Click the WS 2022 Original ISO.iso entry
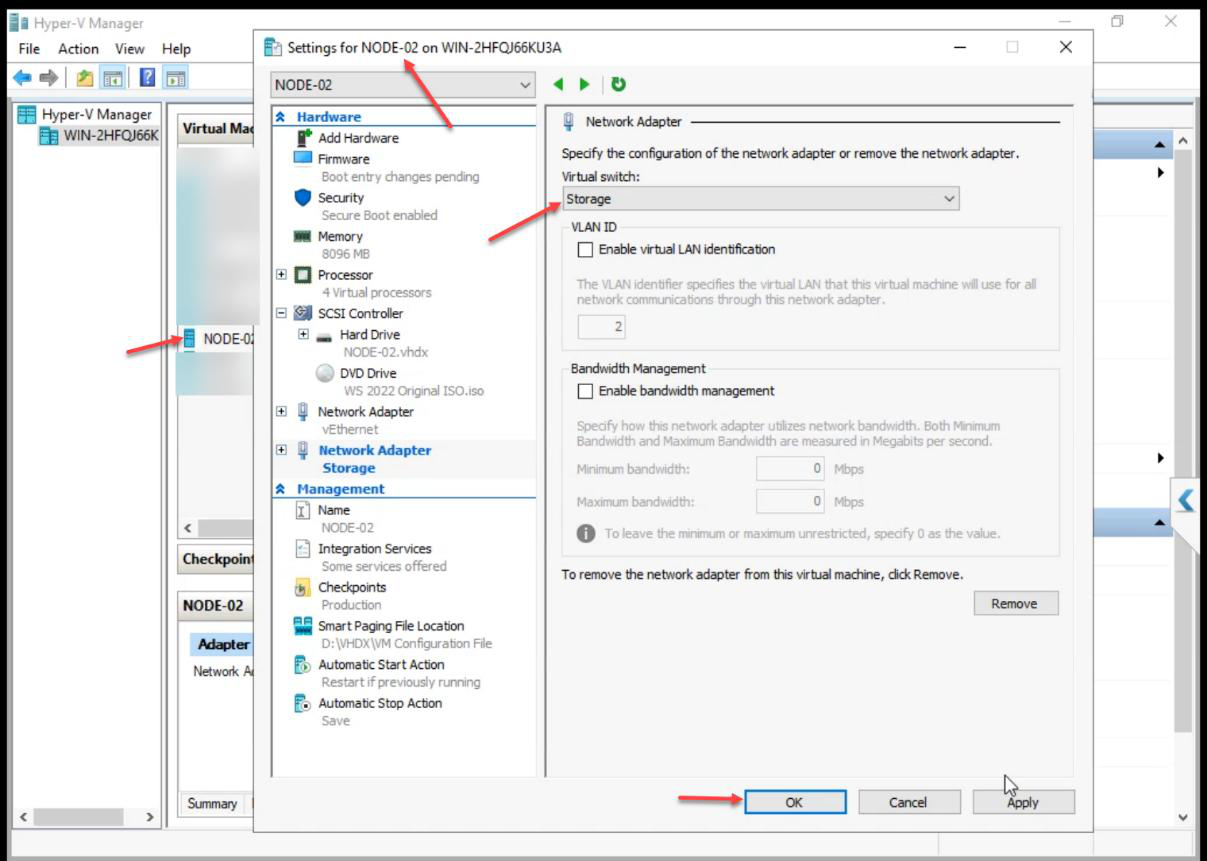Image resolution: width=1207 pixels, height=861 pixels. point(414,391)
